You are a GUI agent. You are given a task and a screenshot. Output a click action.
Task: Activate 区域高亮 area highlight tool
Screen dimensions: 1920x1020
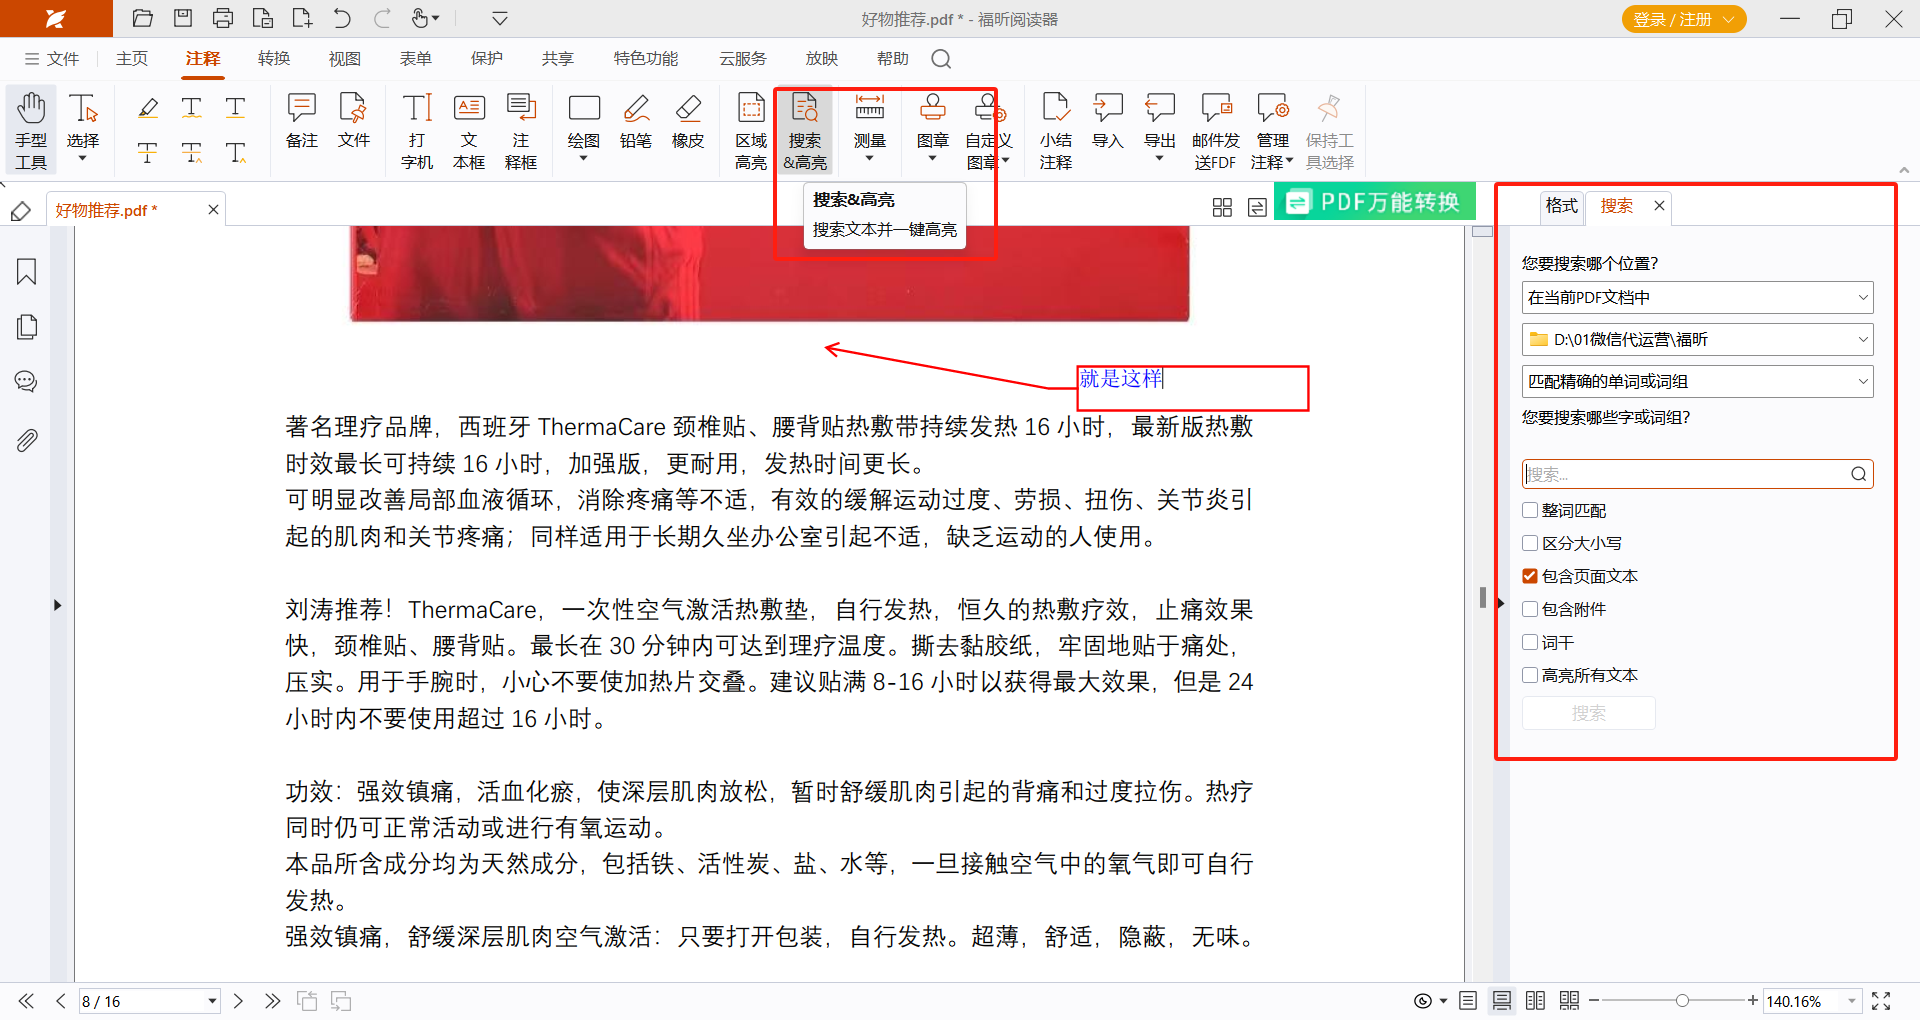[x=751, y=130]
